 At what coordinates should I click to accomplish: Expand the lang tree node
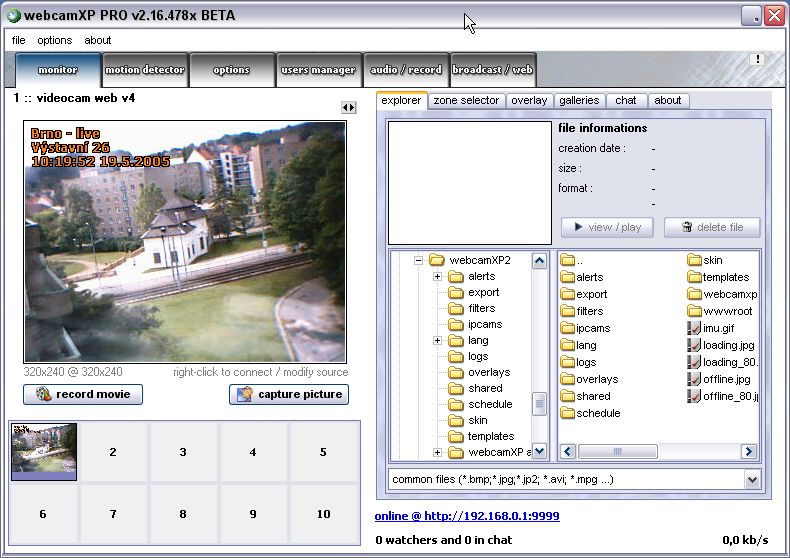pos(437,340)
